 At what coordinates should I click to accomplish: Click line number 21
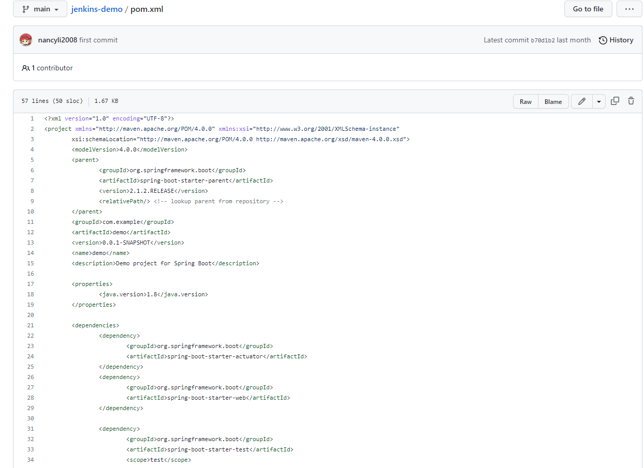pos(31,325)
